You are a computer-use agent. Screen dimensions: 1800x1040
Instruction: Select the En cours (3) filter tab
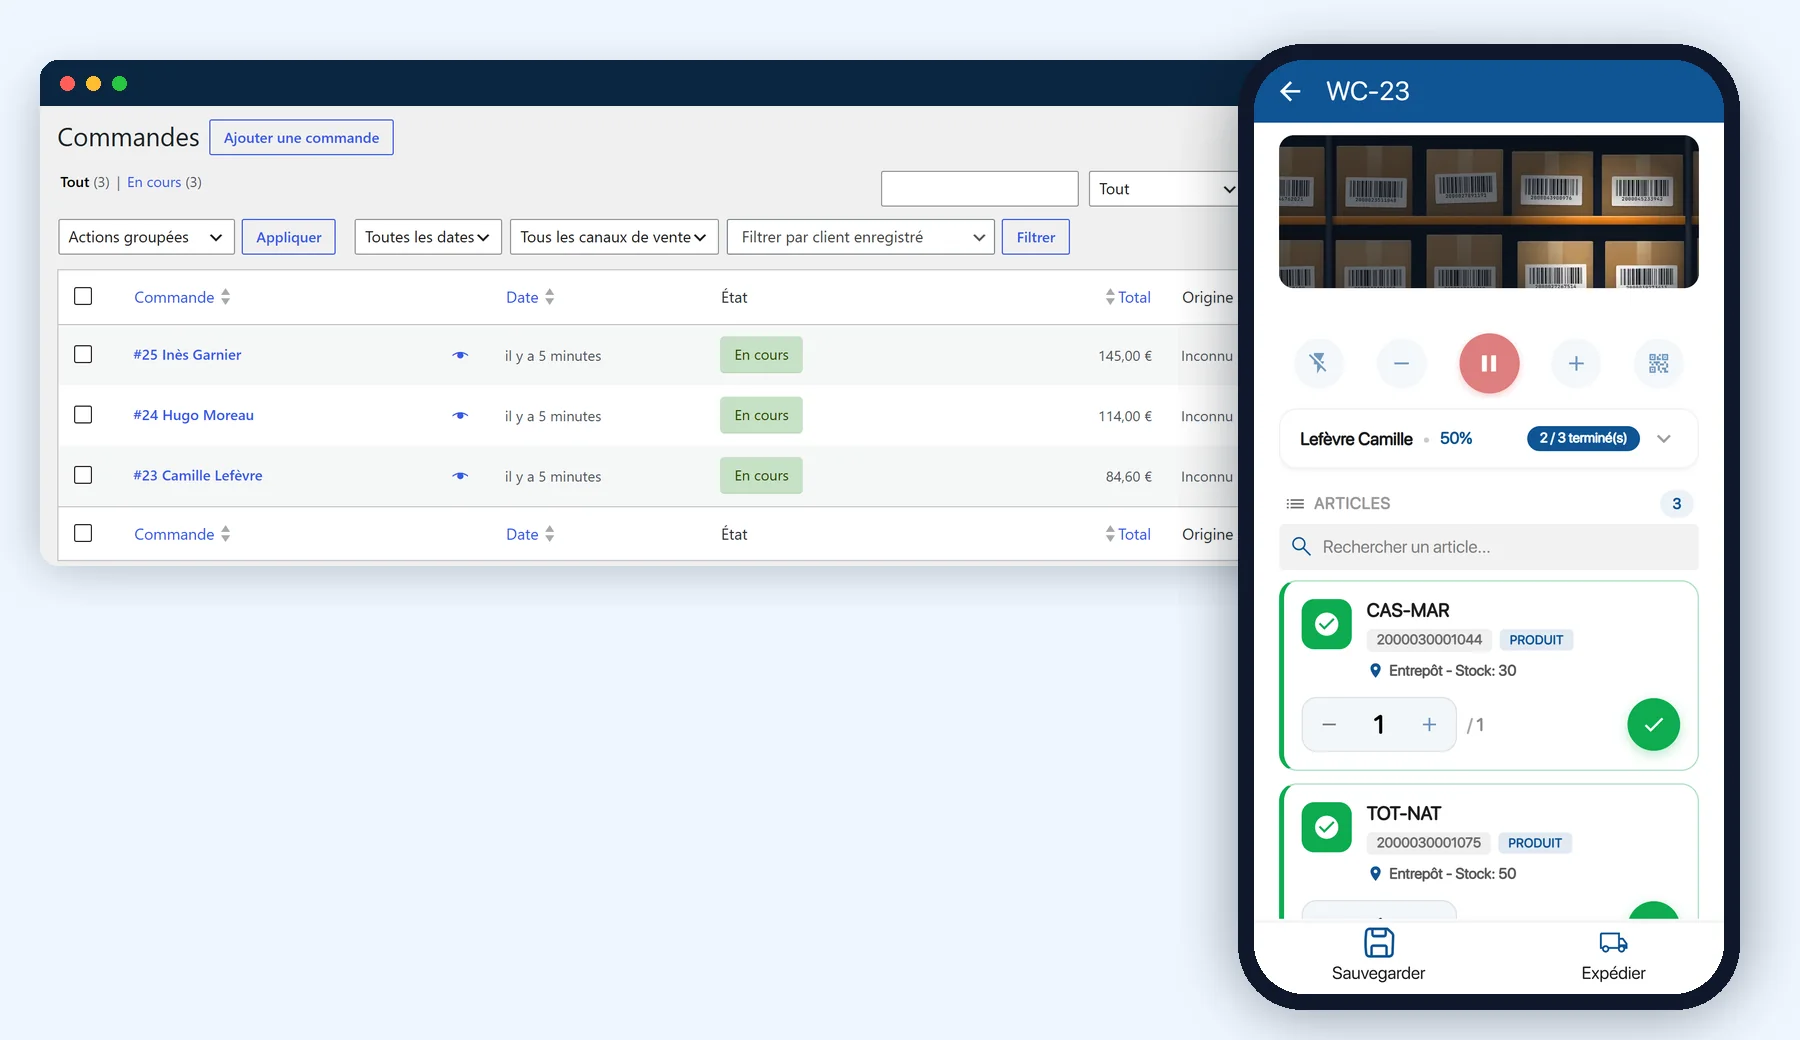coord(164,182)
